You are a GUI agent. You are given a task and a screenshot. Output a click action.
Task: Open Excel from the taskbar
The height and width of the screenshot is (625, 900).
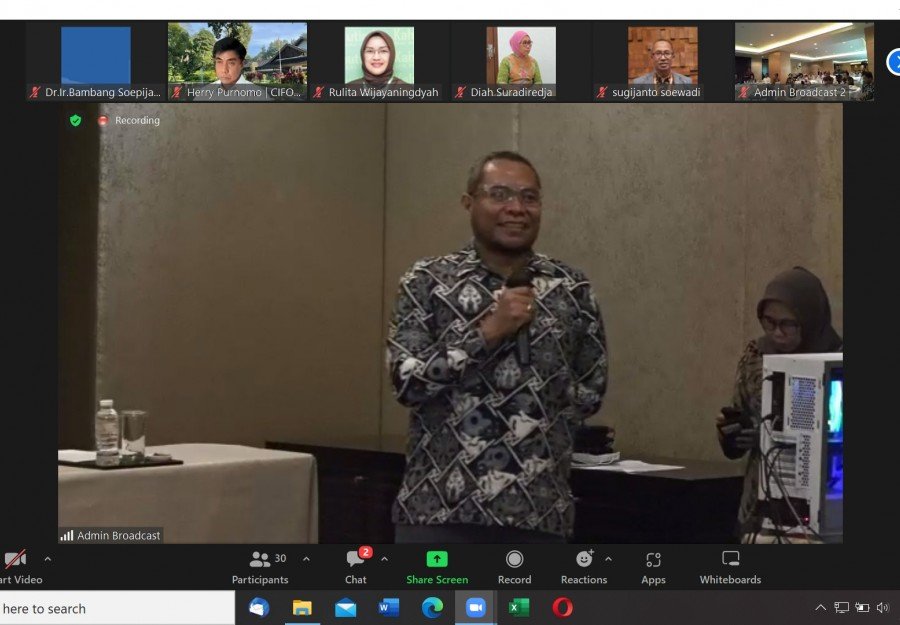(x=519, y=608)
